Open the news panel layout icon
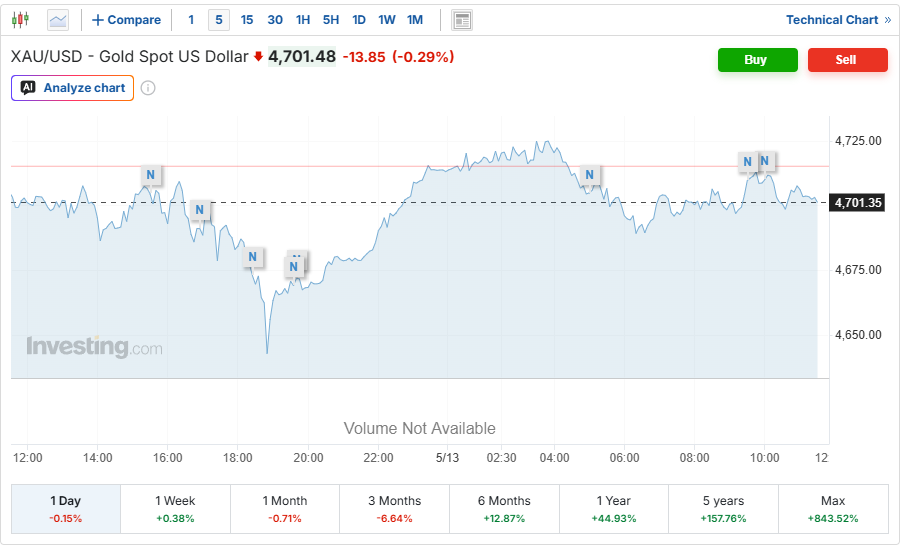This screenshot has width=903, height=556. 462,20
